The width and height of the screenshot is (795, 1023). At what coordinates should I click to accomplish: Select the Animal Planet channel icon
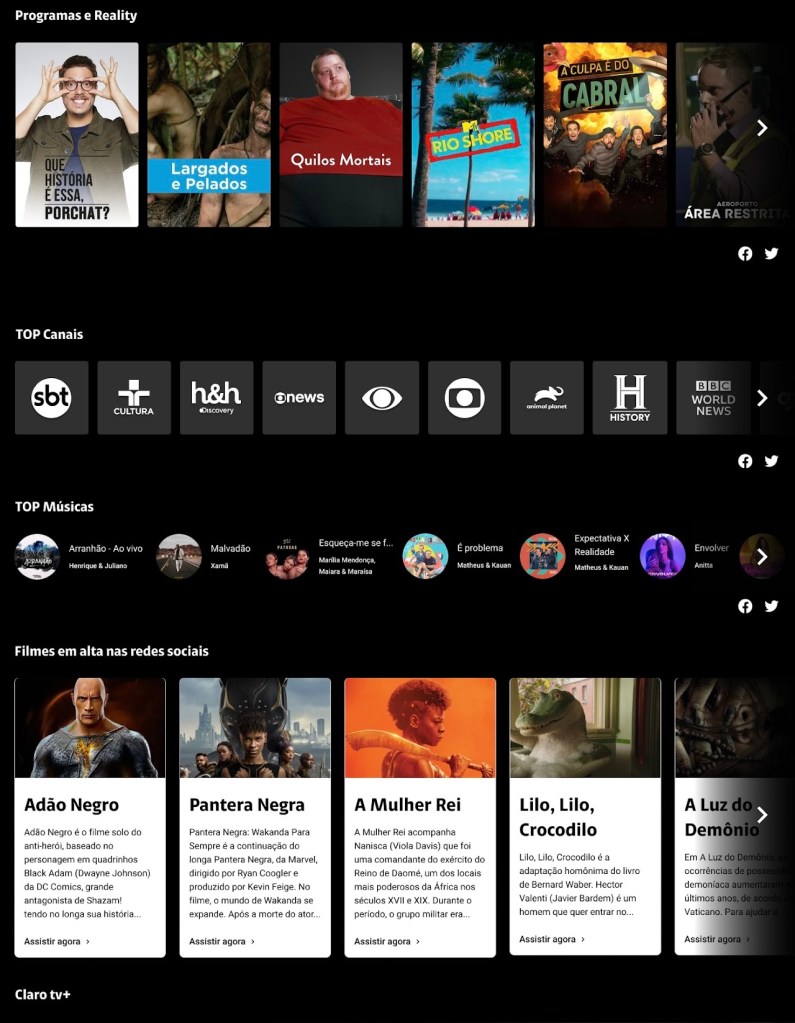[546, 398]
